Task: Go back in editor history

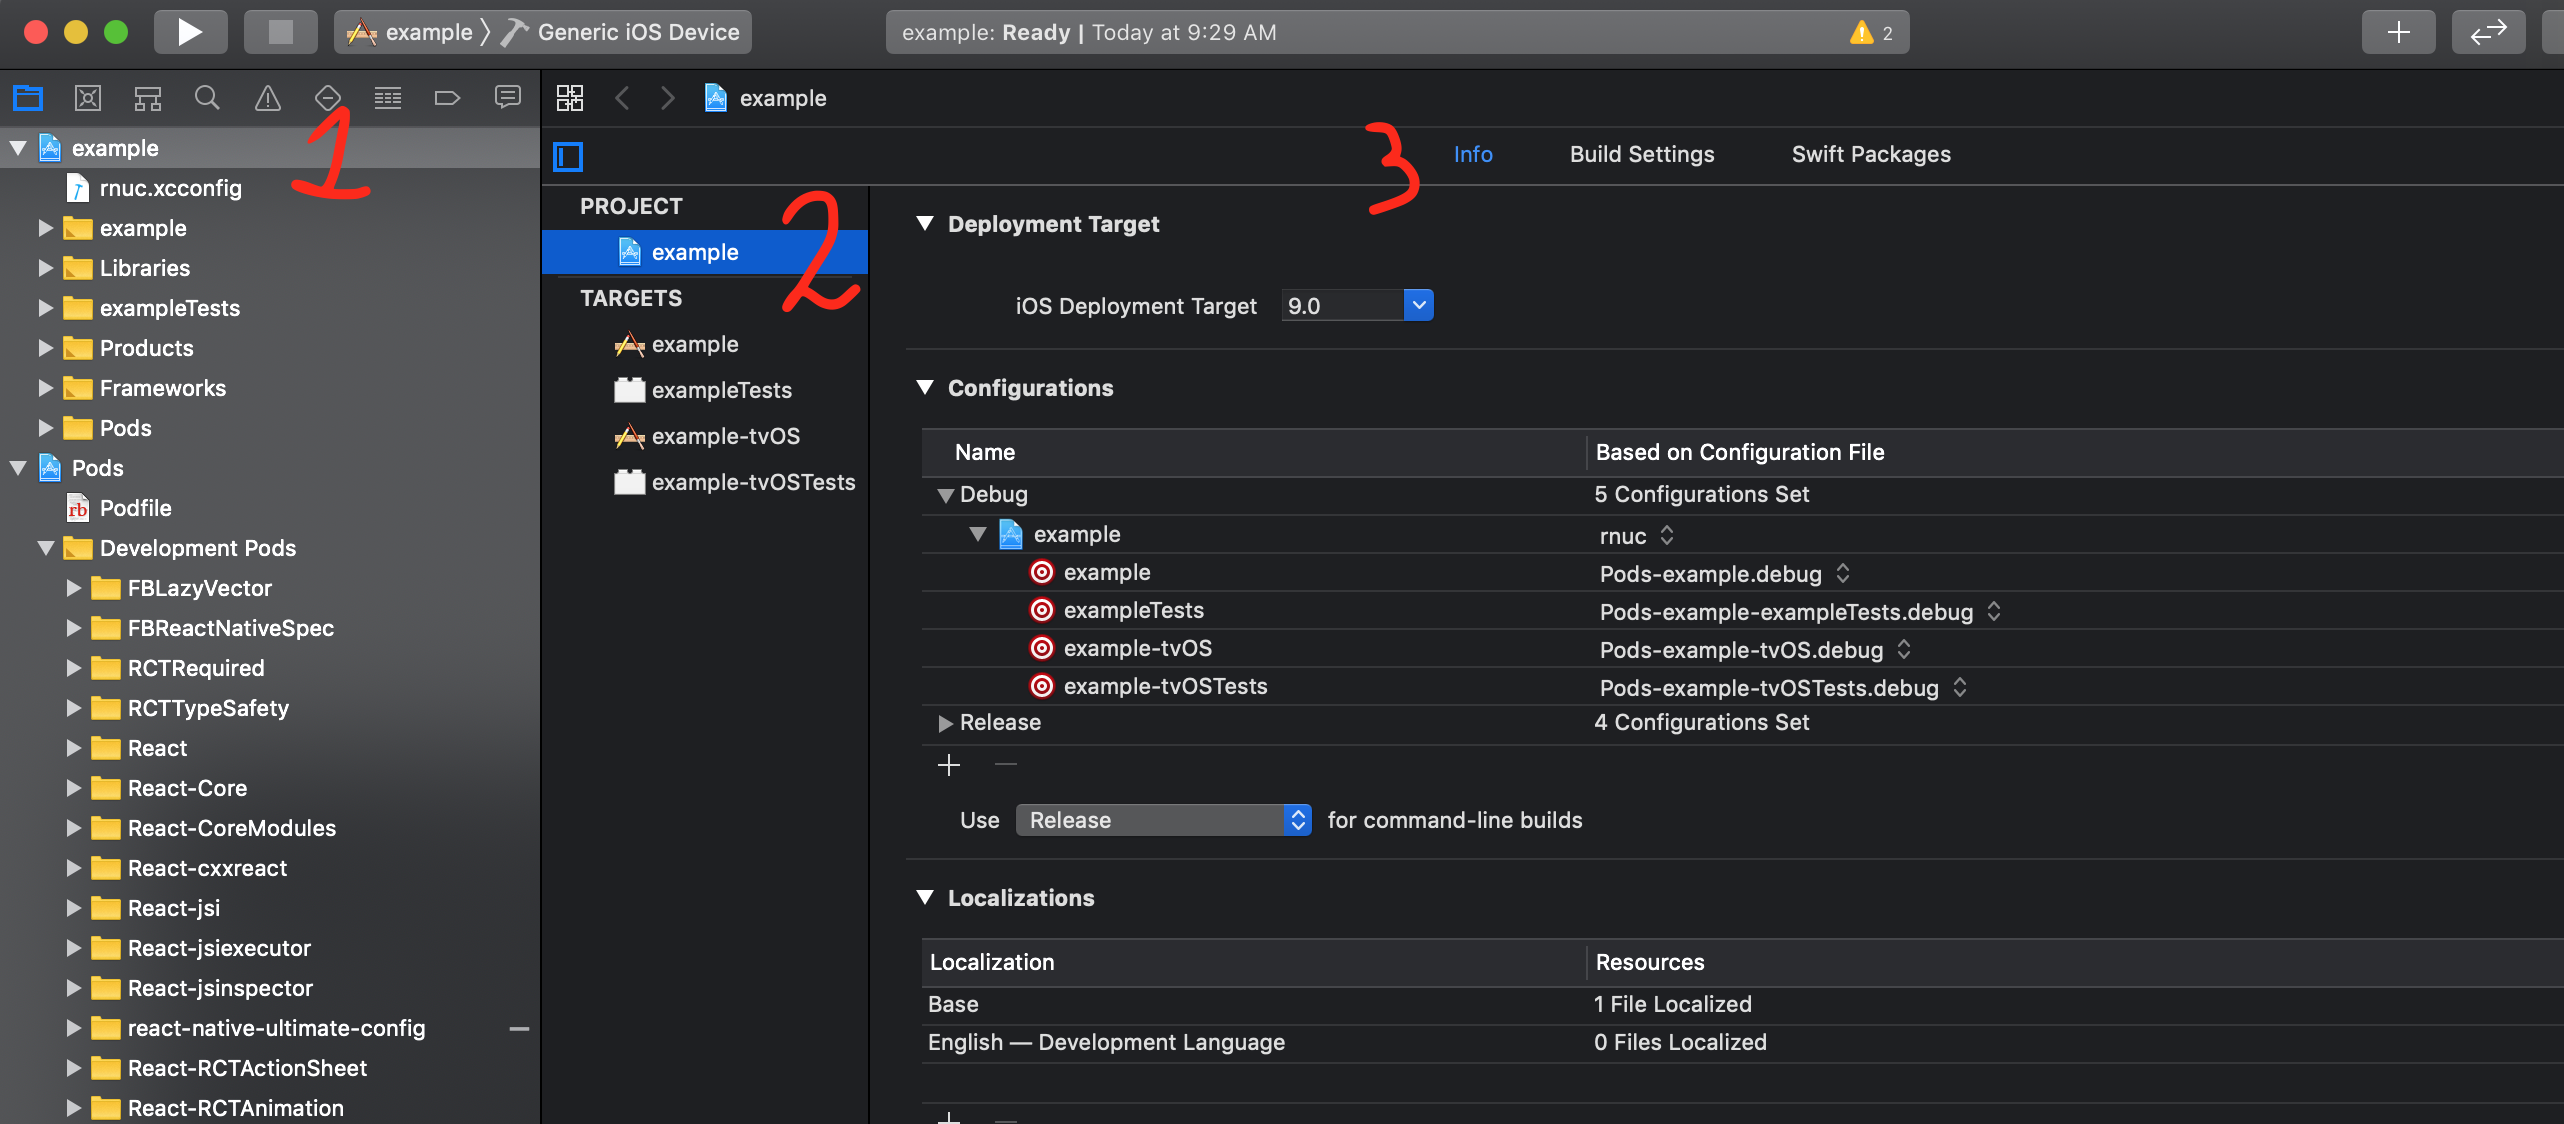Action: click(622, 98)
